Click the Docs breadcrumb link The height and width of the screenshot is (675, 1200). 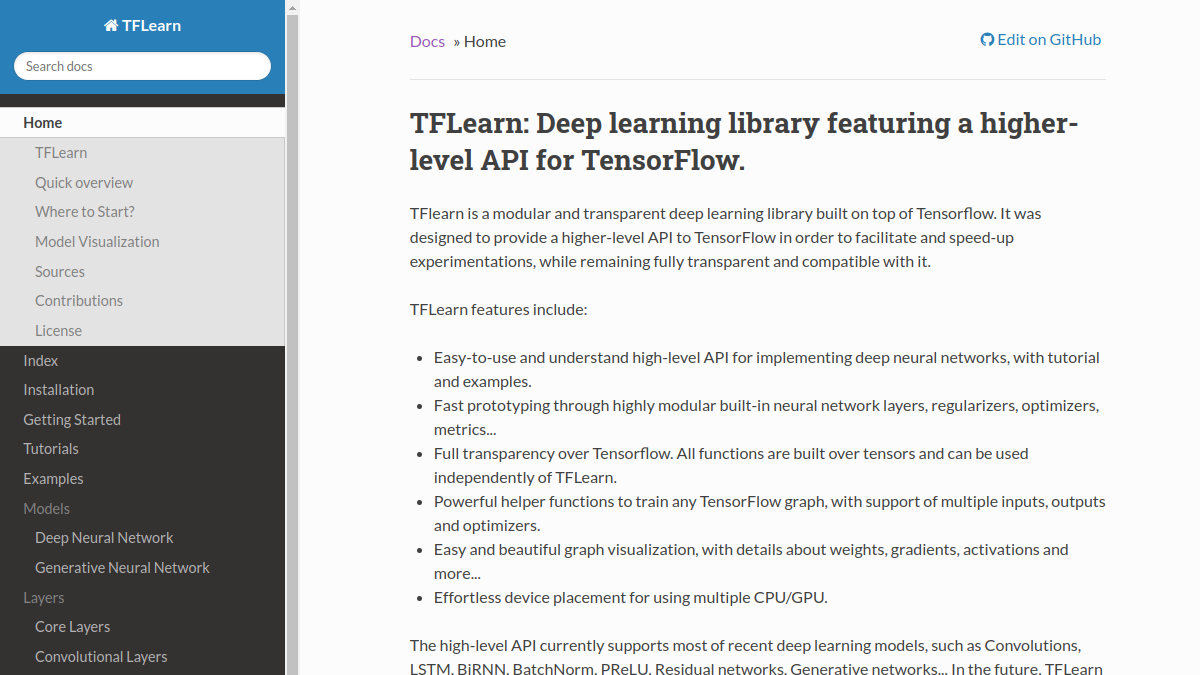[427, 41]
